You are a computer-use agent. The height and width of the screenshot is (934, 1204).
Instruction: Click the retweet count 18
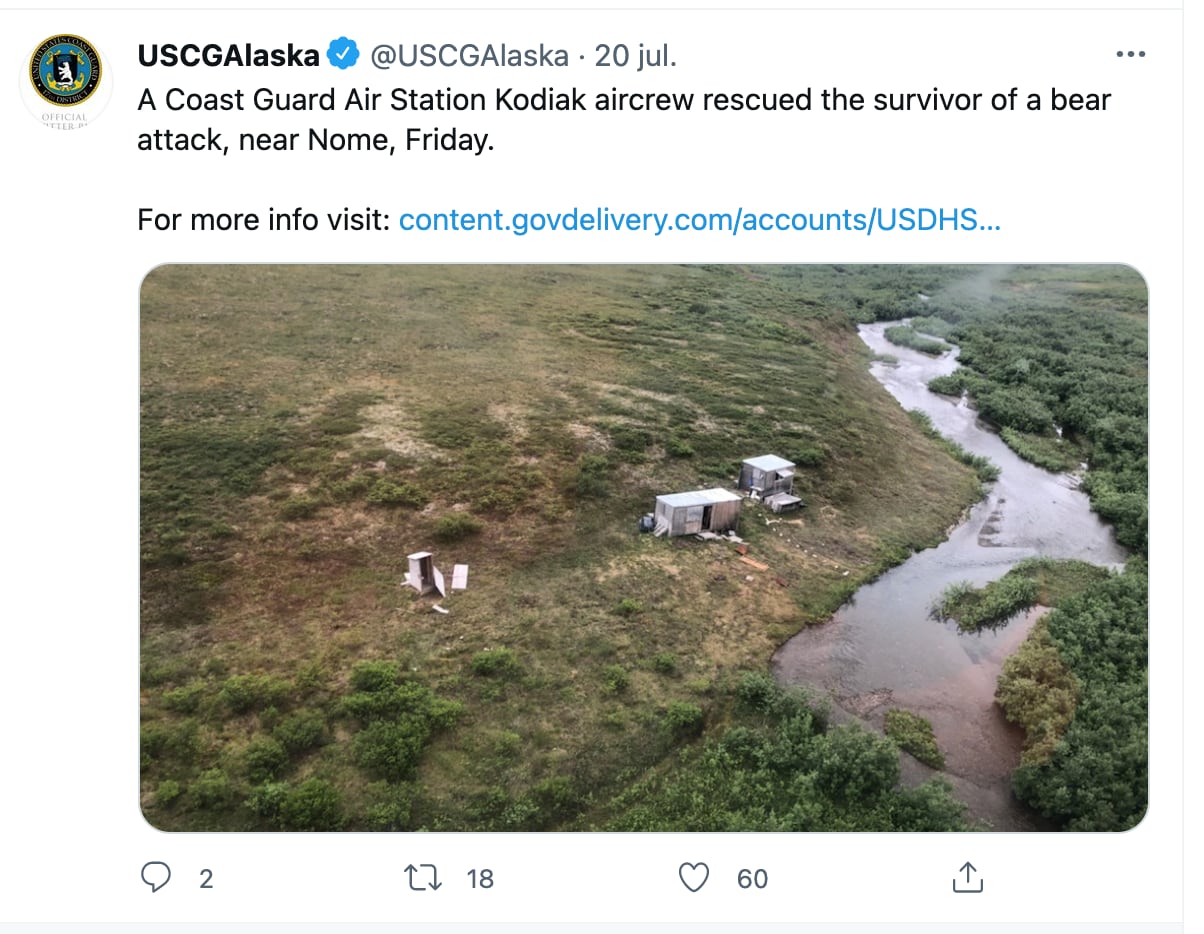(480, 879)
